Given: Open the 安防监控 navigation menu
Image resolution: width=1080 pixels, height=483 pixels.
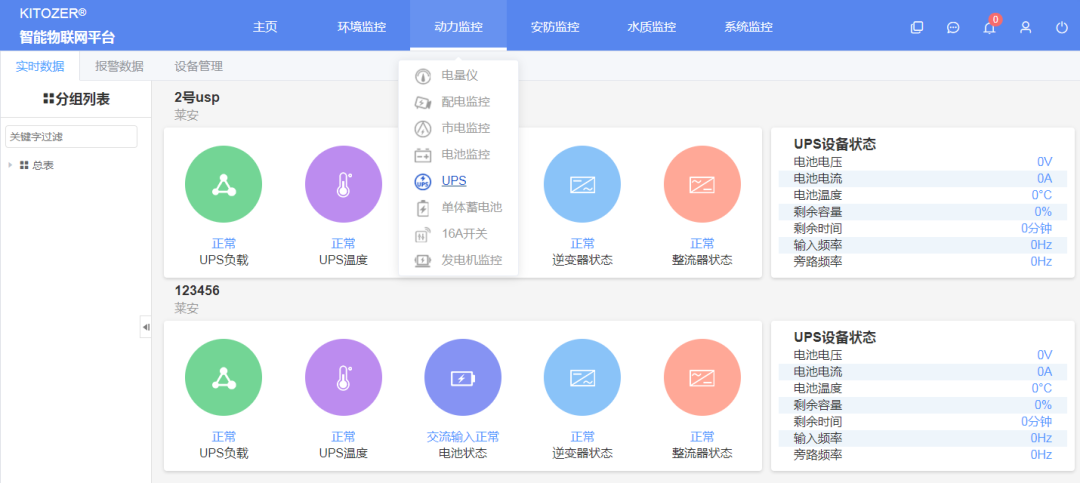Looking at the screenshot, I should pos(555,27).
